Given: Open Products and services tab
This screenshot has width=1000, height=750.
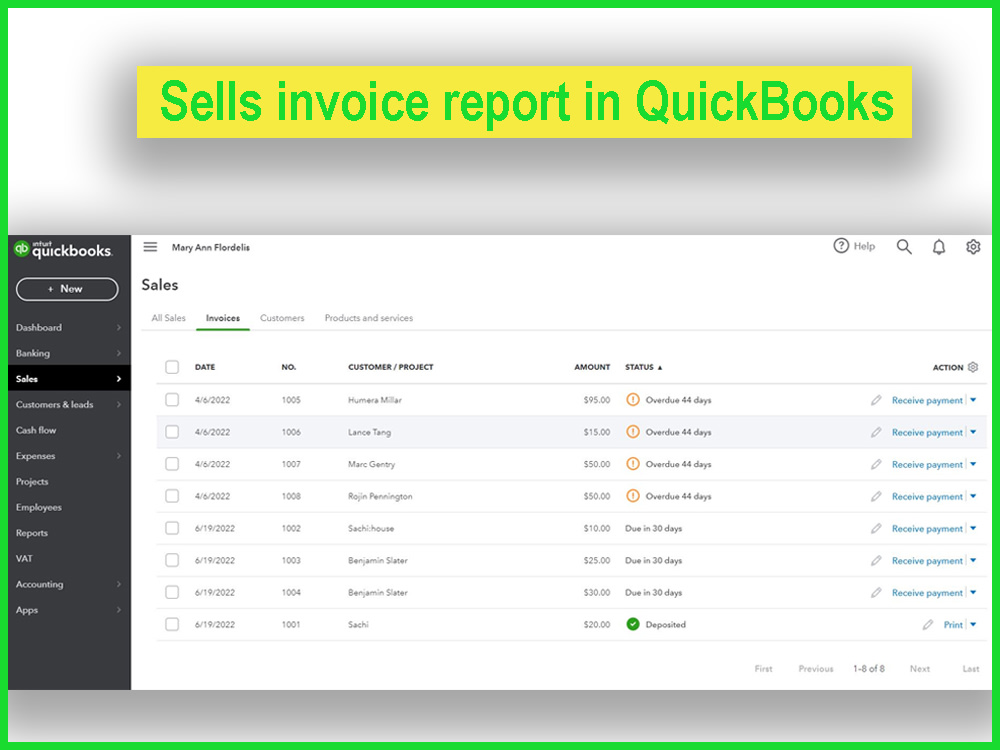Looking at the screenshot, I should [369, 318].
